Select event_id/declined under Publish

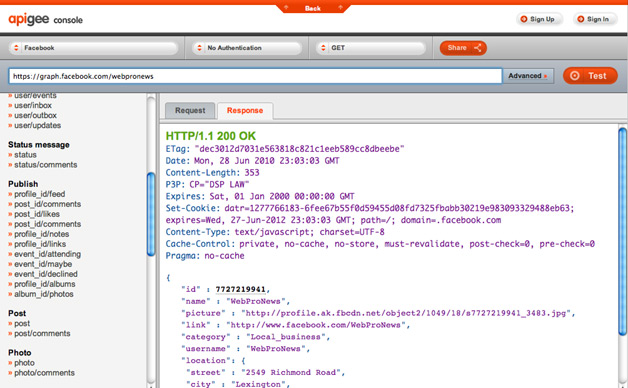click(46, 274)
